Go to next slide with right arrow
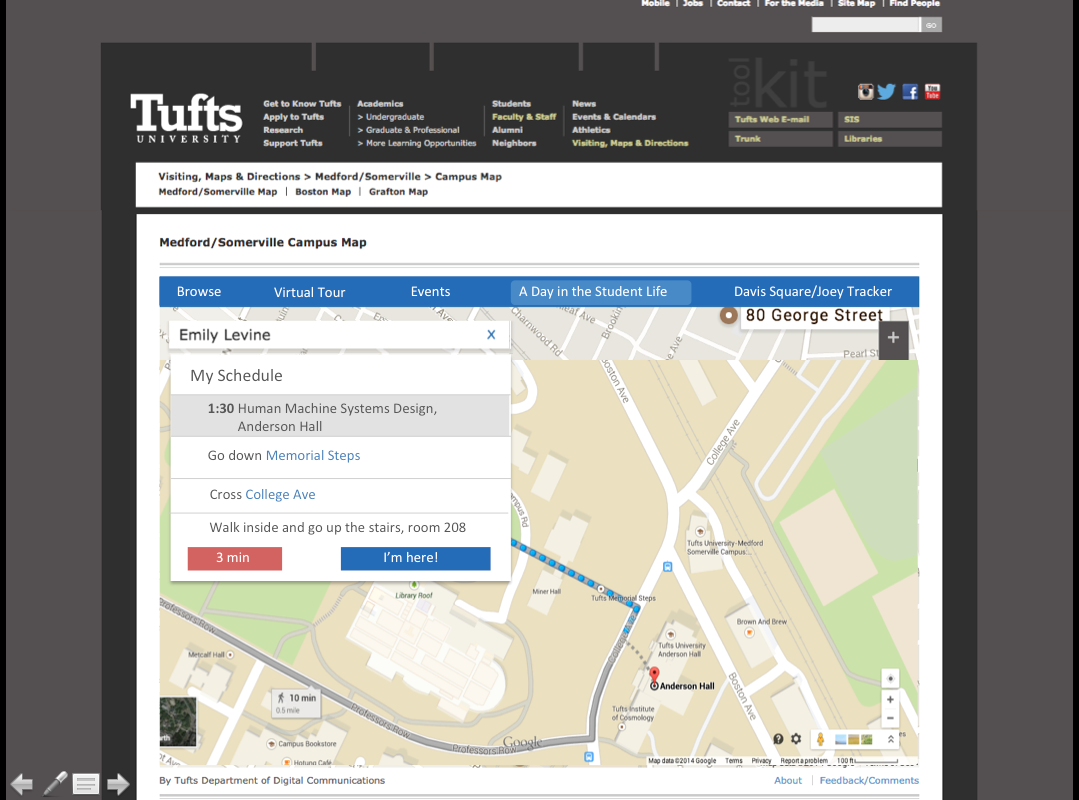The image size is (1079, 800). [x=118, y=784]
